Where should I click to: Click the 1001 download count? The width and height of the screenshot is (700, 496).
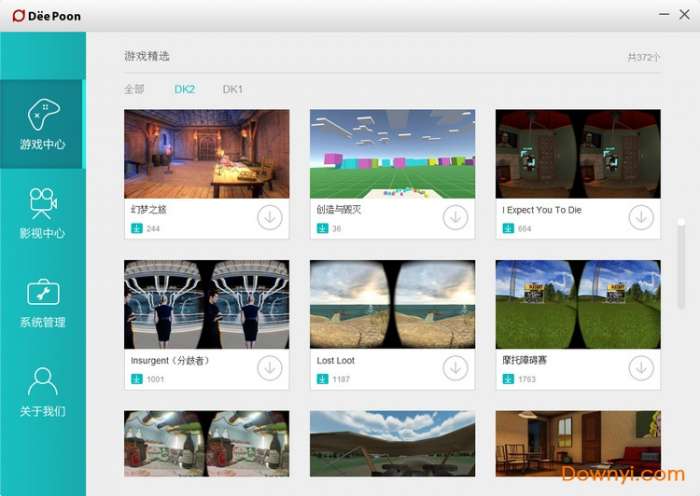(155, 379)
